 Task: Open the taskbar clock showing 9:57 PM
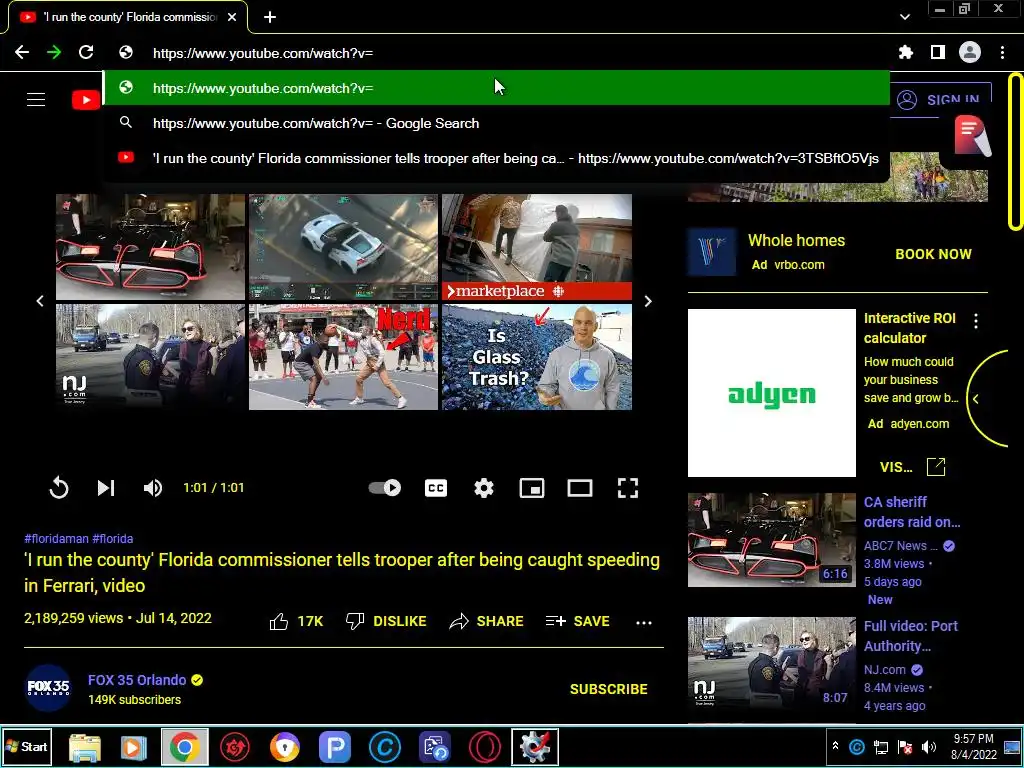click(x=973, y=746)
